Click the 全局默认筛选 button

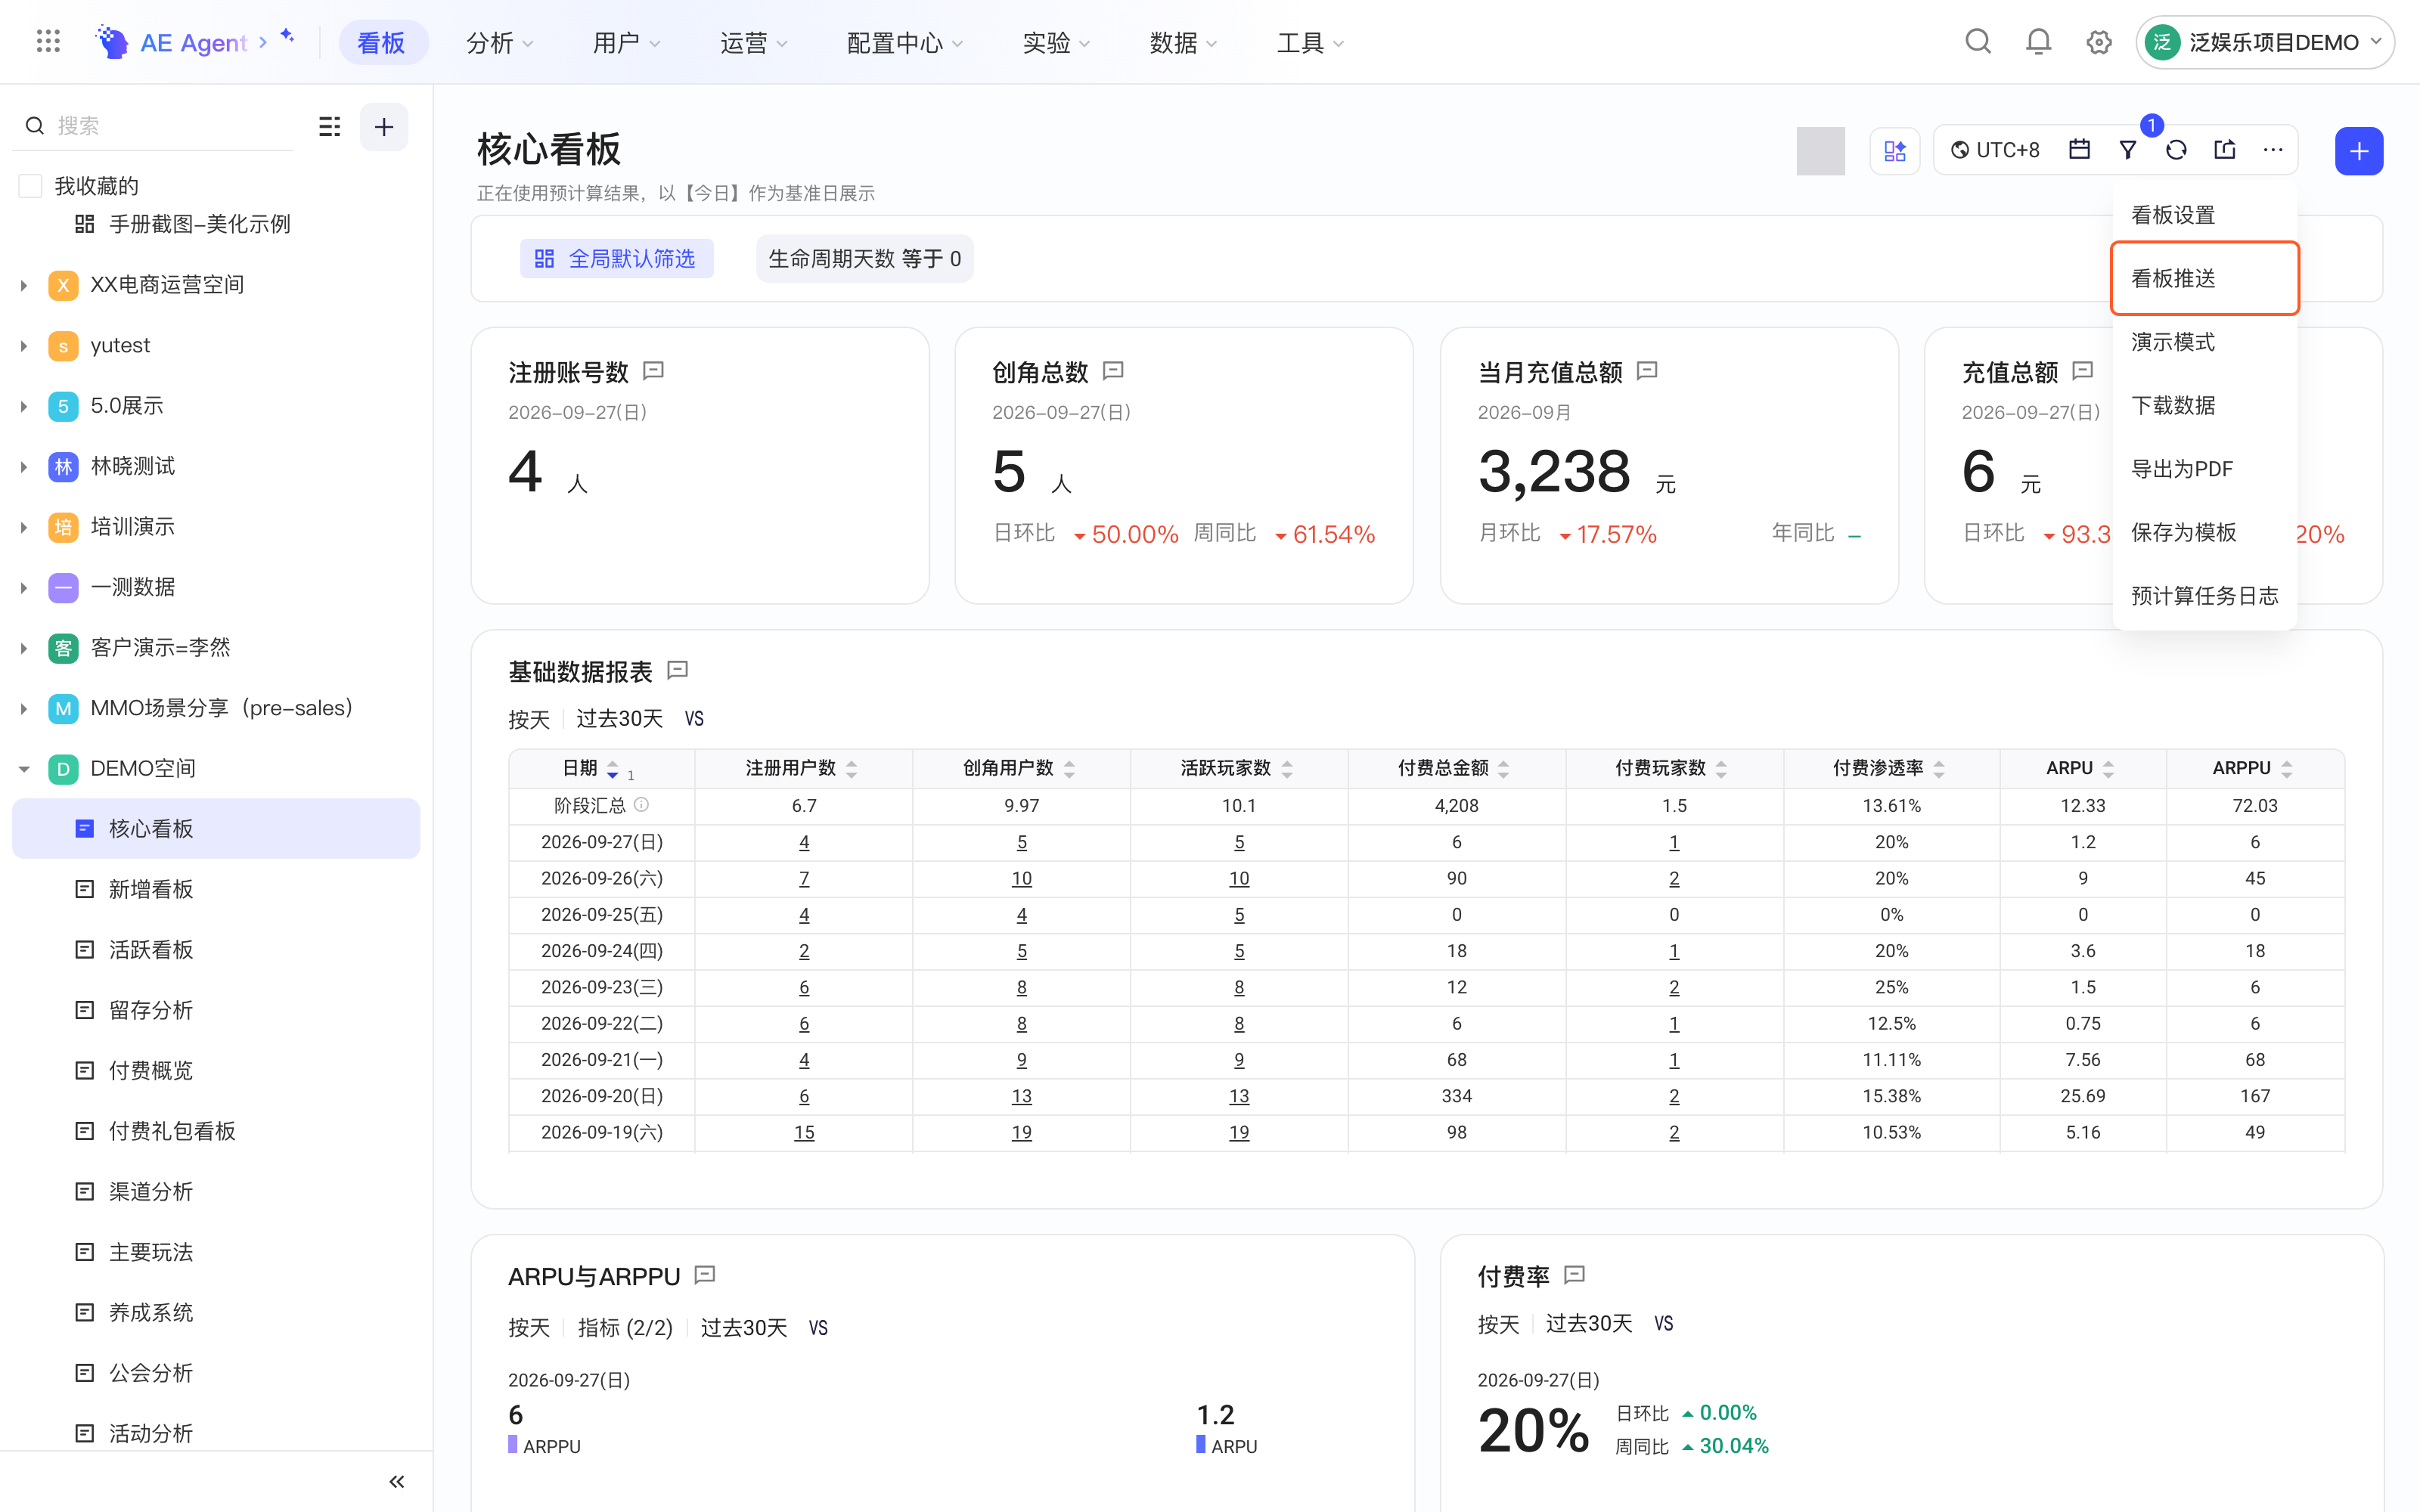pyautogui.click(x=616, y=259)
